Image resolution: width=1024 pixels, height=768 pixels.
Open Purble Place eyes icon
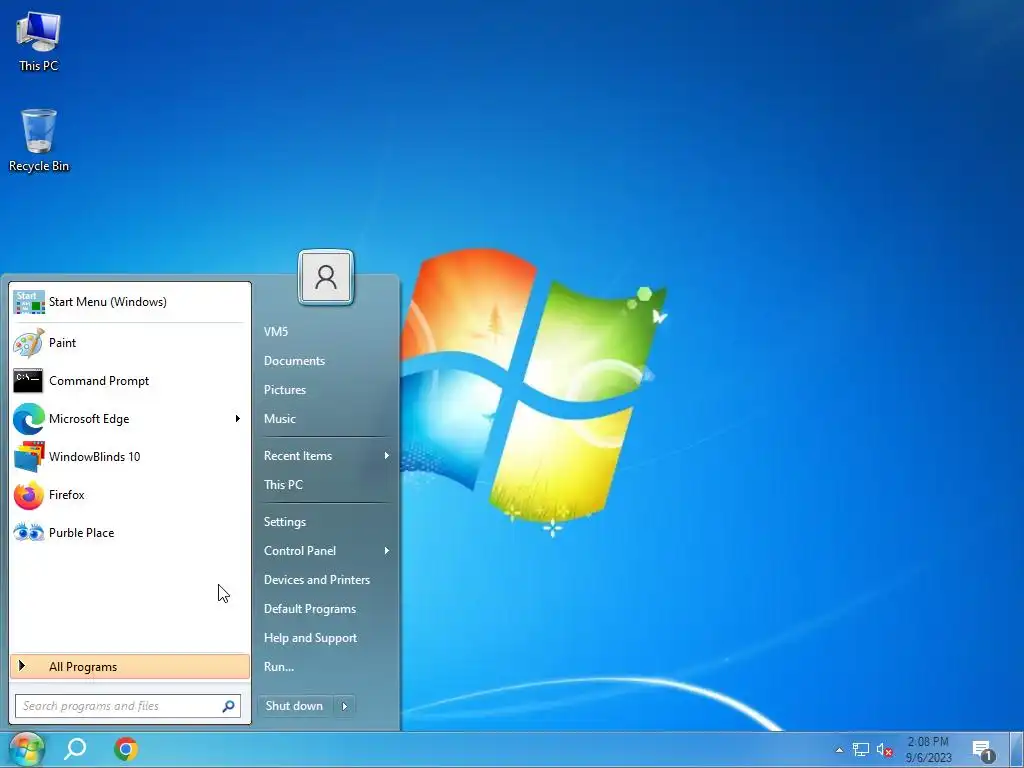[x=29, y=533]
